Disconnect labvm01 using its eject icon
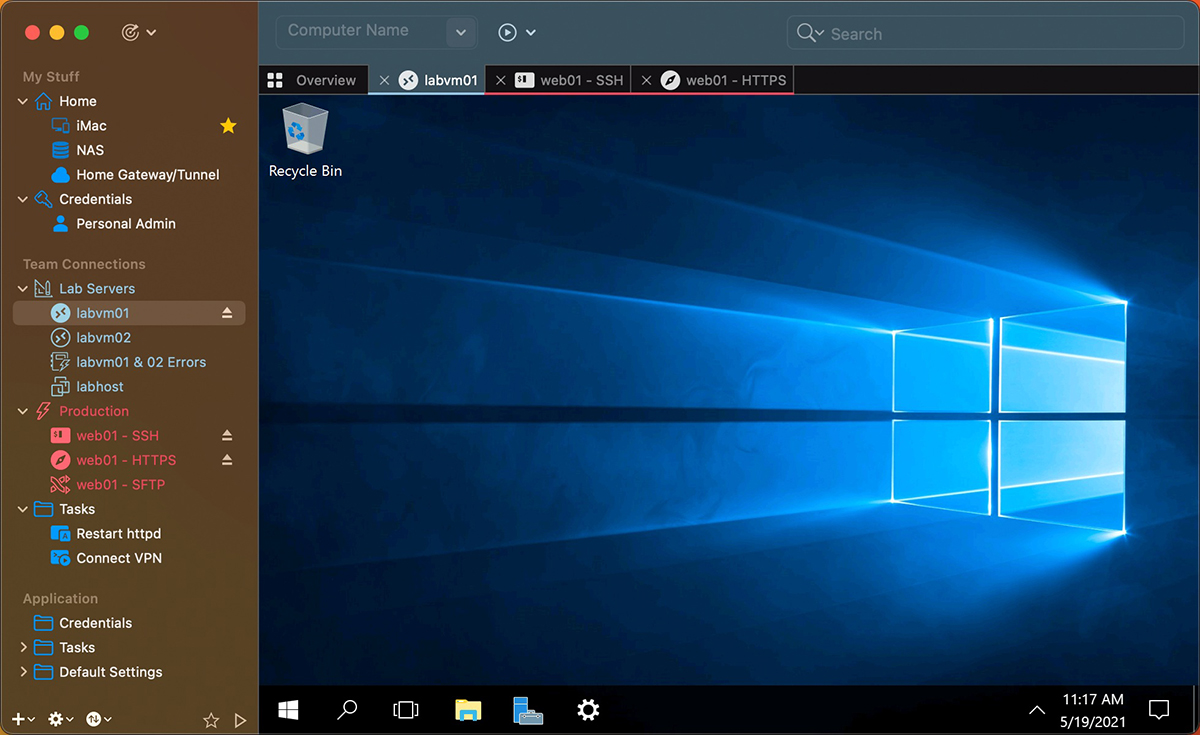The width and height of the screenshot is (1200, 735). pos(227,313)
